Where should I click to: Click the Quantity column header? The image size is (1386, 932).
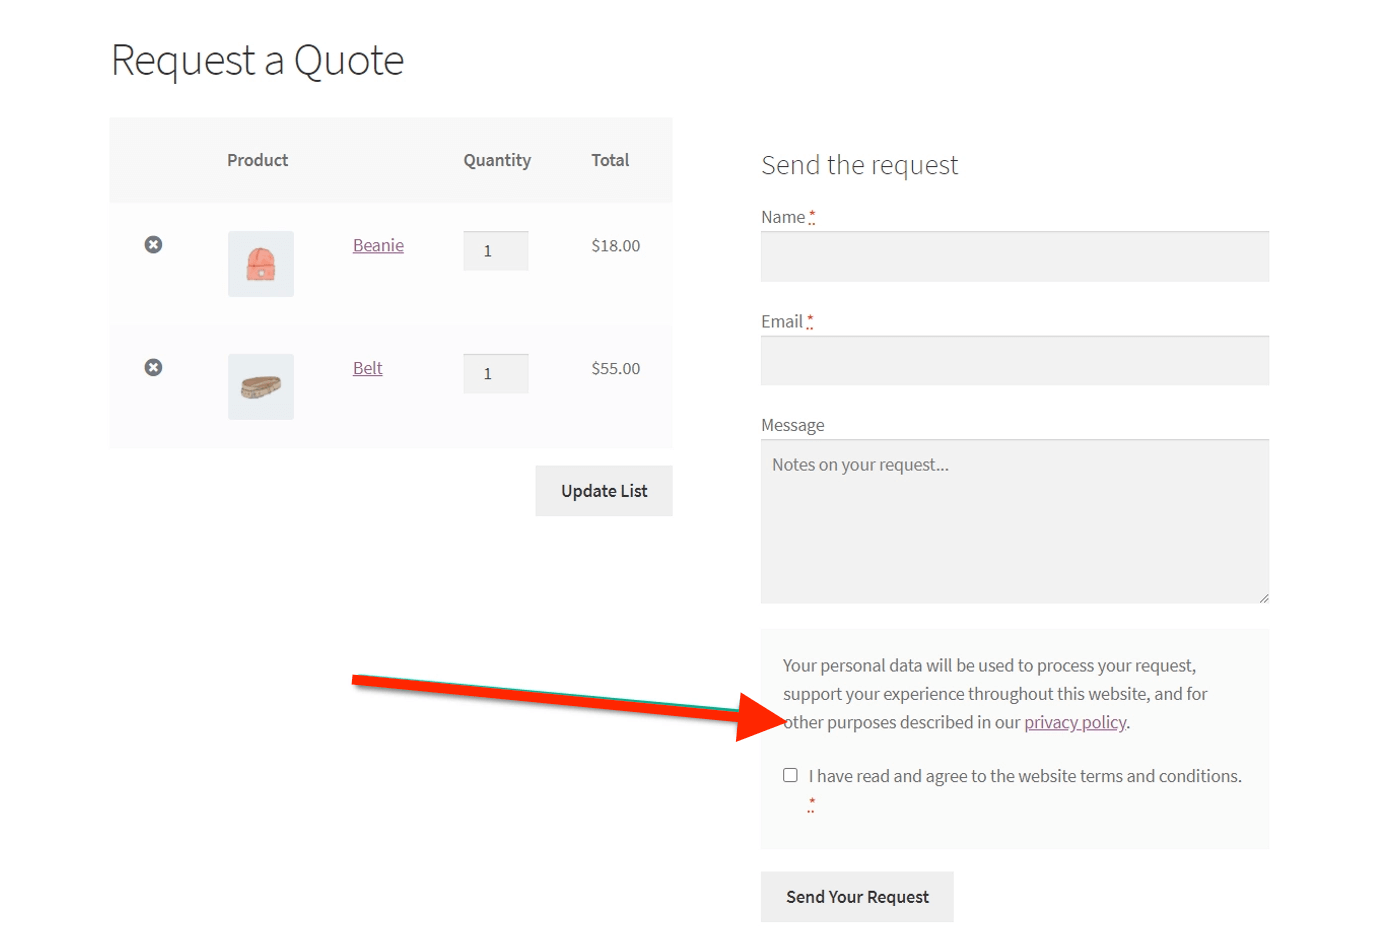click(497, 161)
